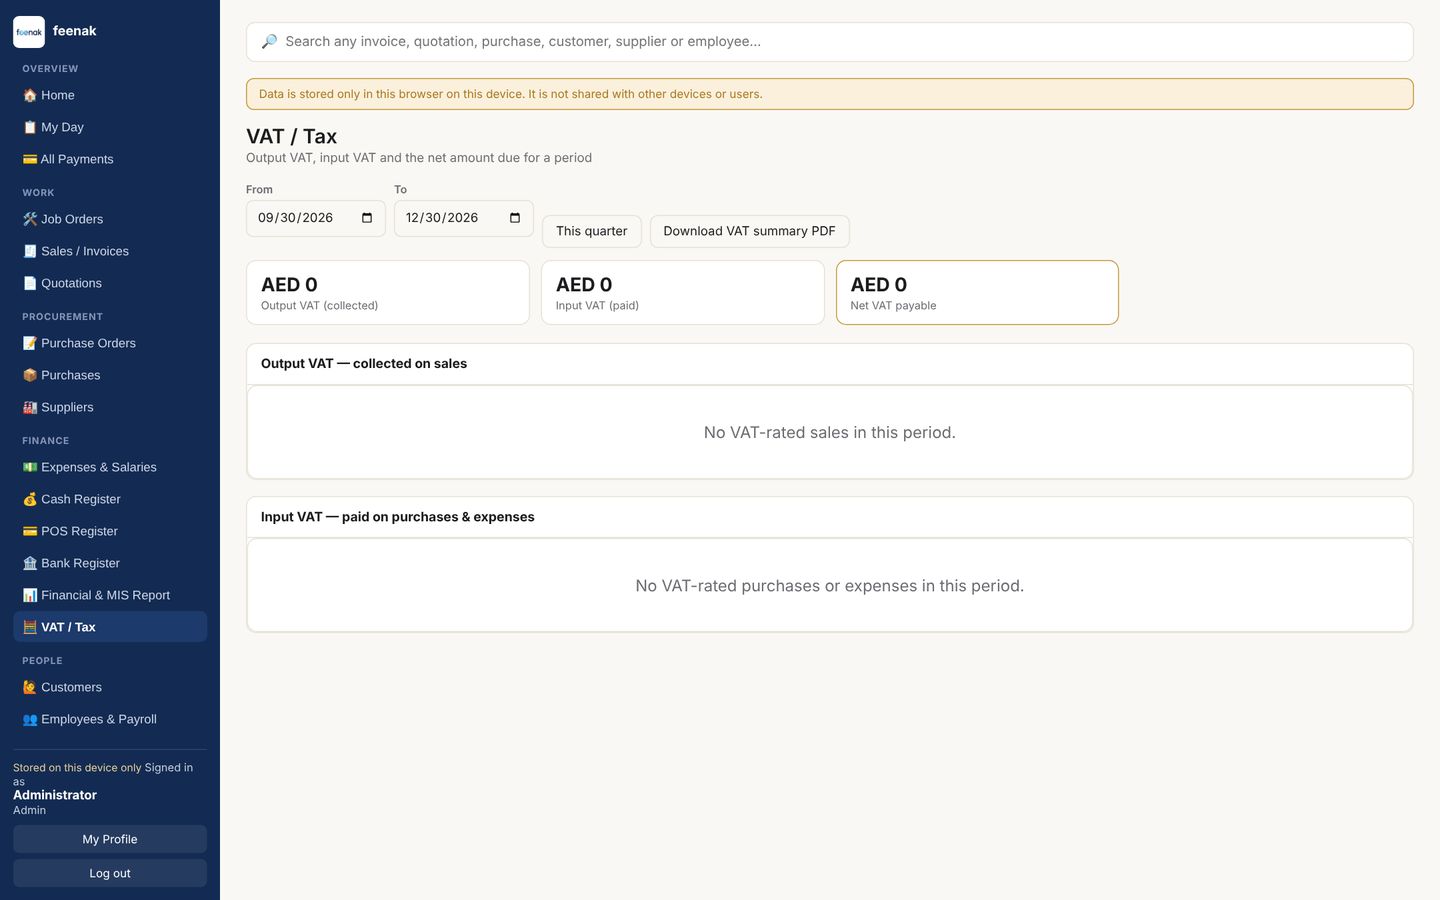1440x900 pixels.
Task: Click the Quotations page icon
Action: click(x=30, y=283)
